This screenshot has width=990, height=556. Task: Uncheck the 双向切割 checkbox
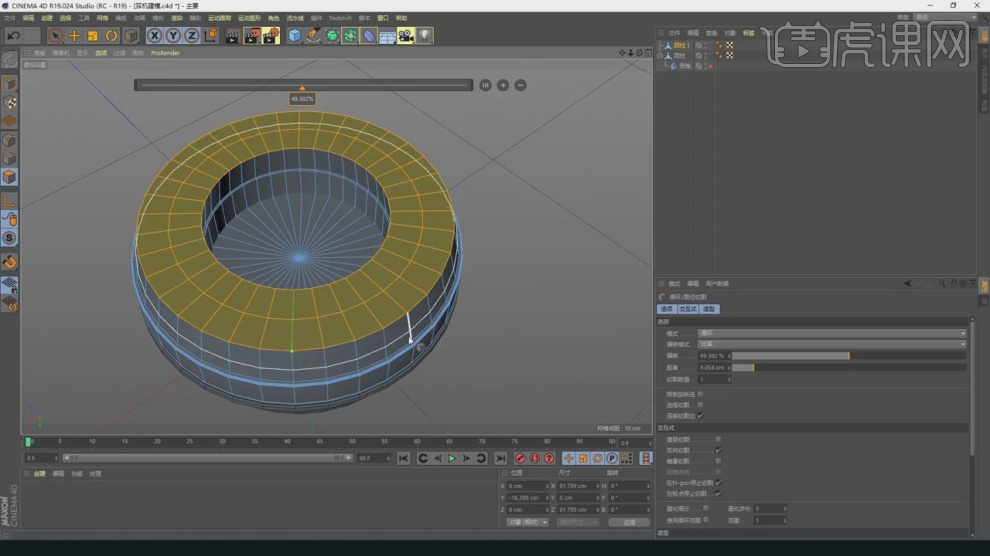pos(718,450)
